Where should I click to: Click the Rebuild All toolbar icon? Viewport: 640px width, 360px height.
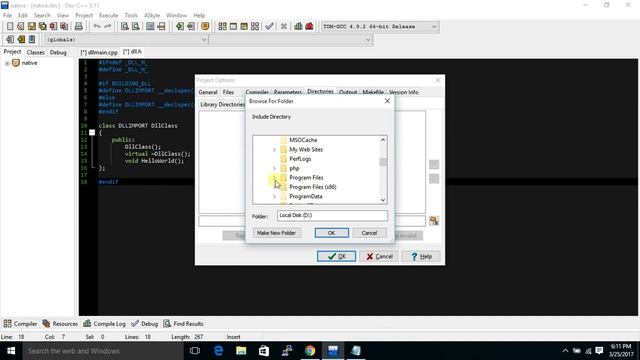click(x=255, y=27)
